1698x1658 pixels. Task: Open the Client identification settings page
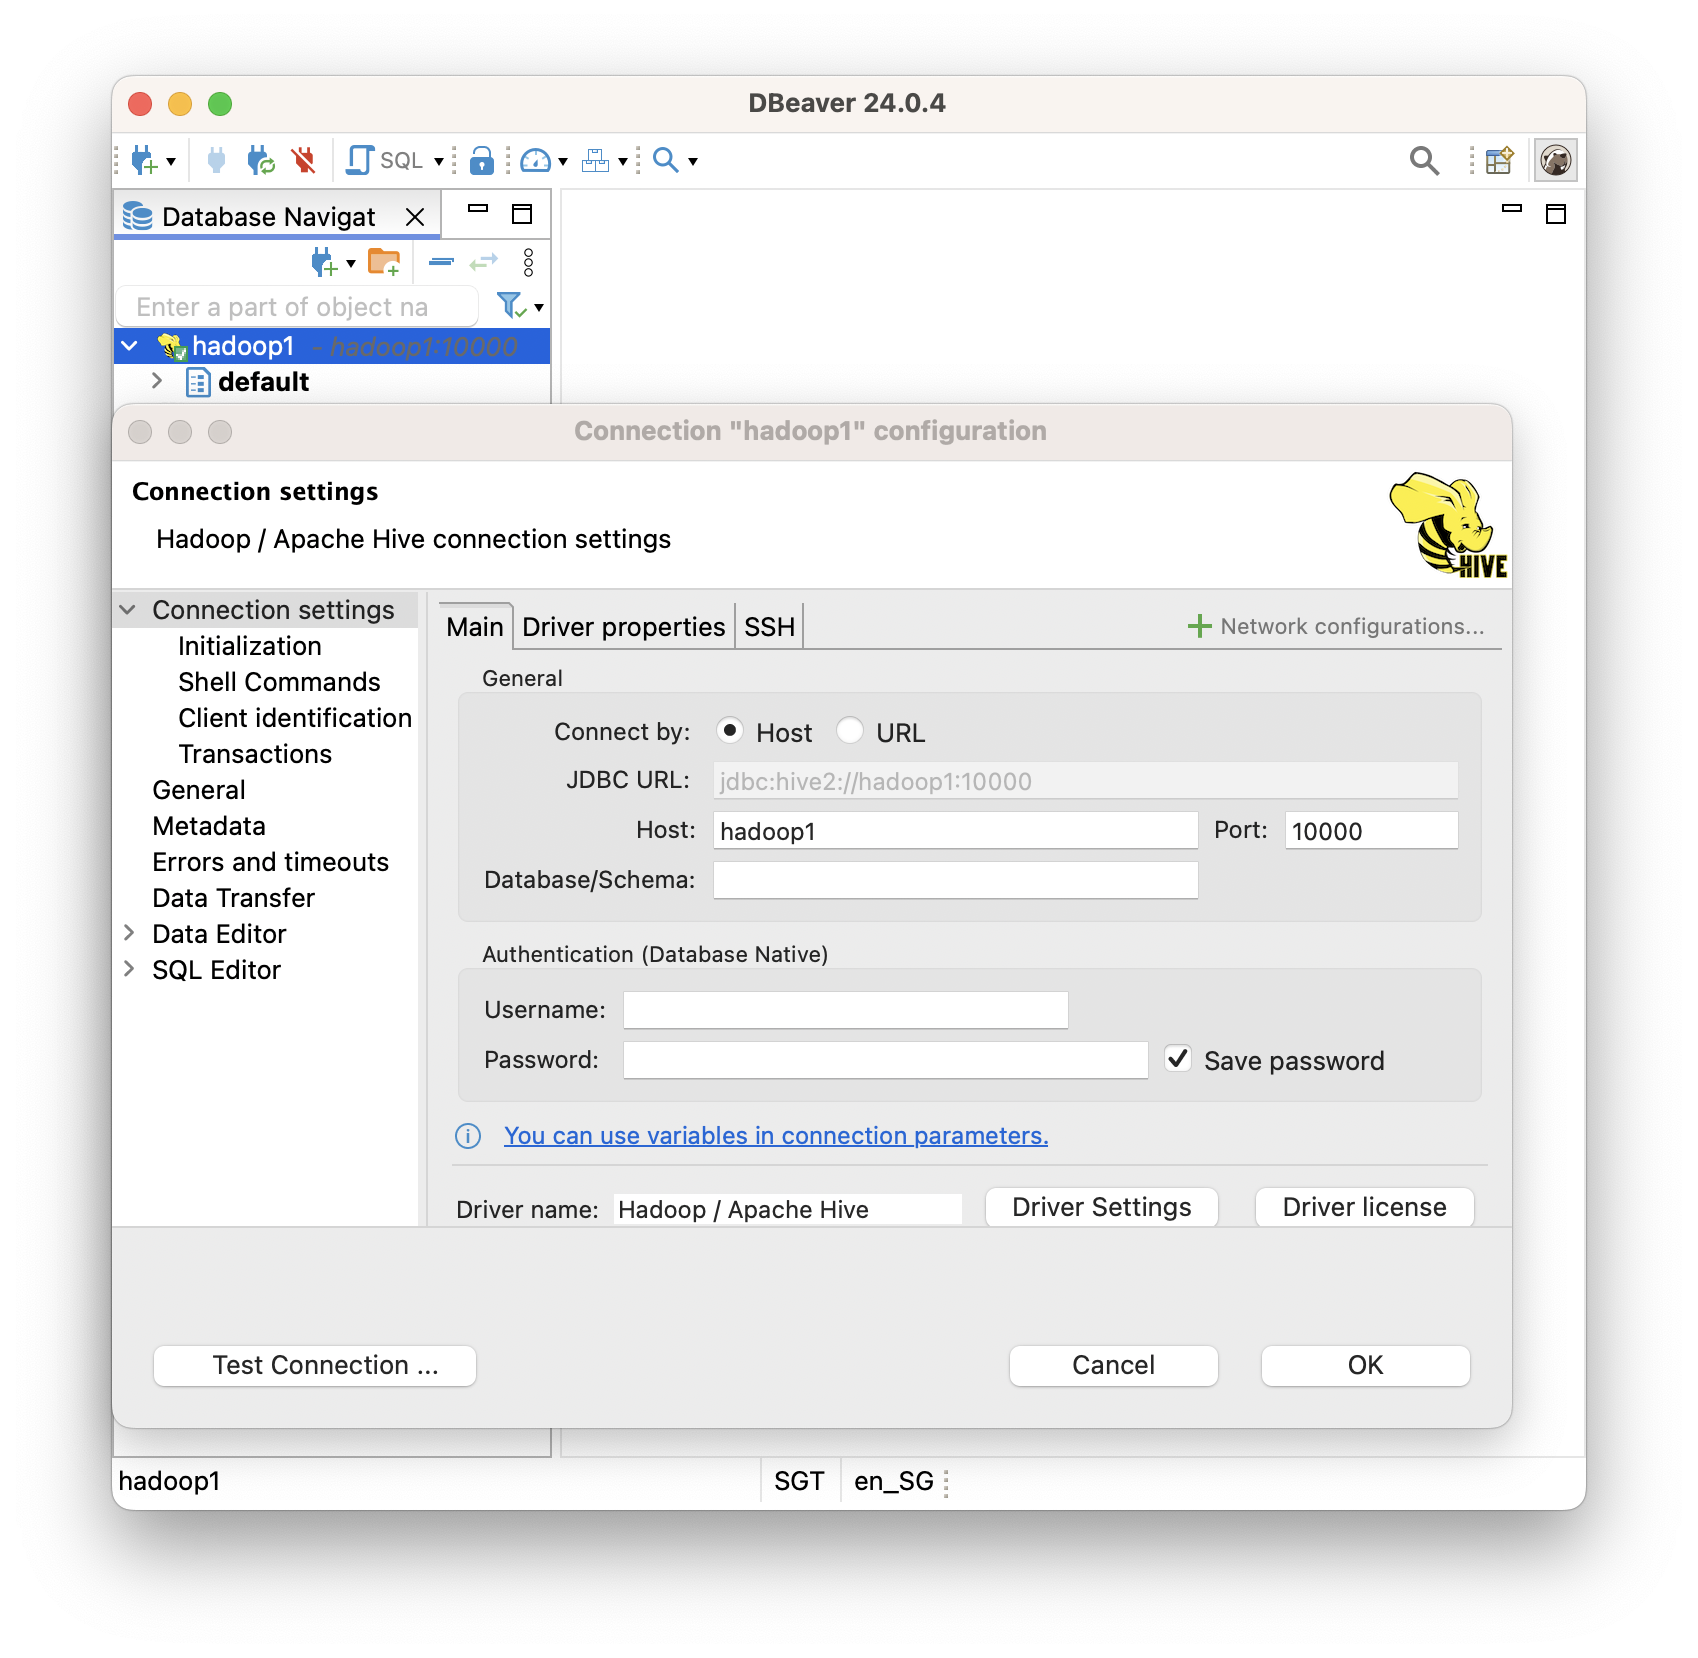pos(295,718)
